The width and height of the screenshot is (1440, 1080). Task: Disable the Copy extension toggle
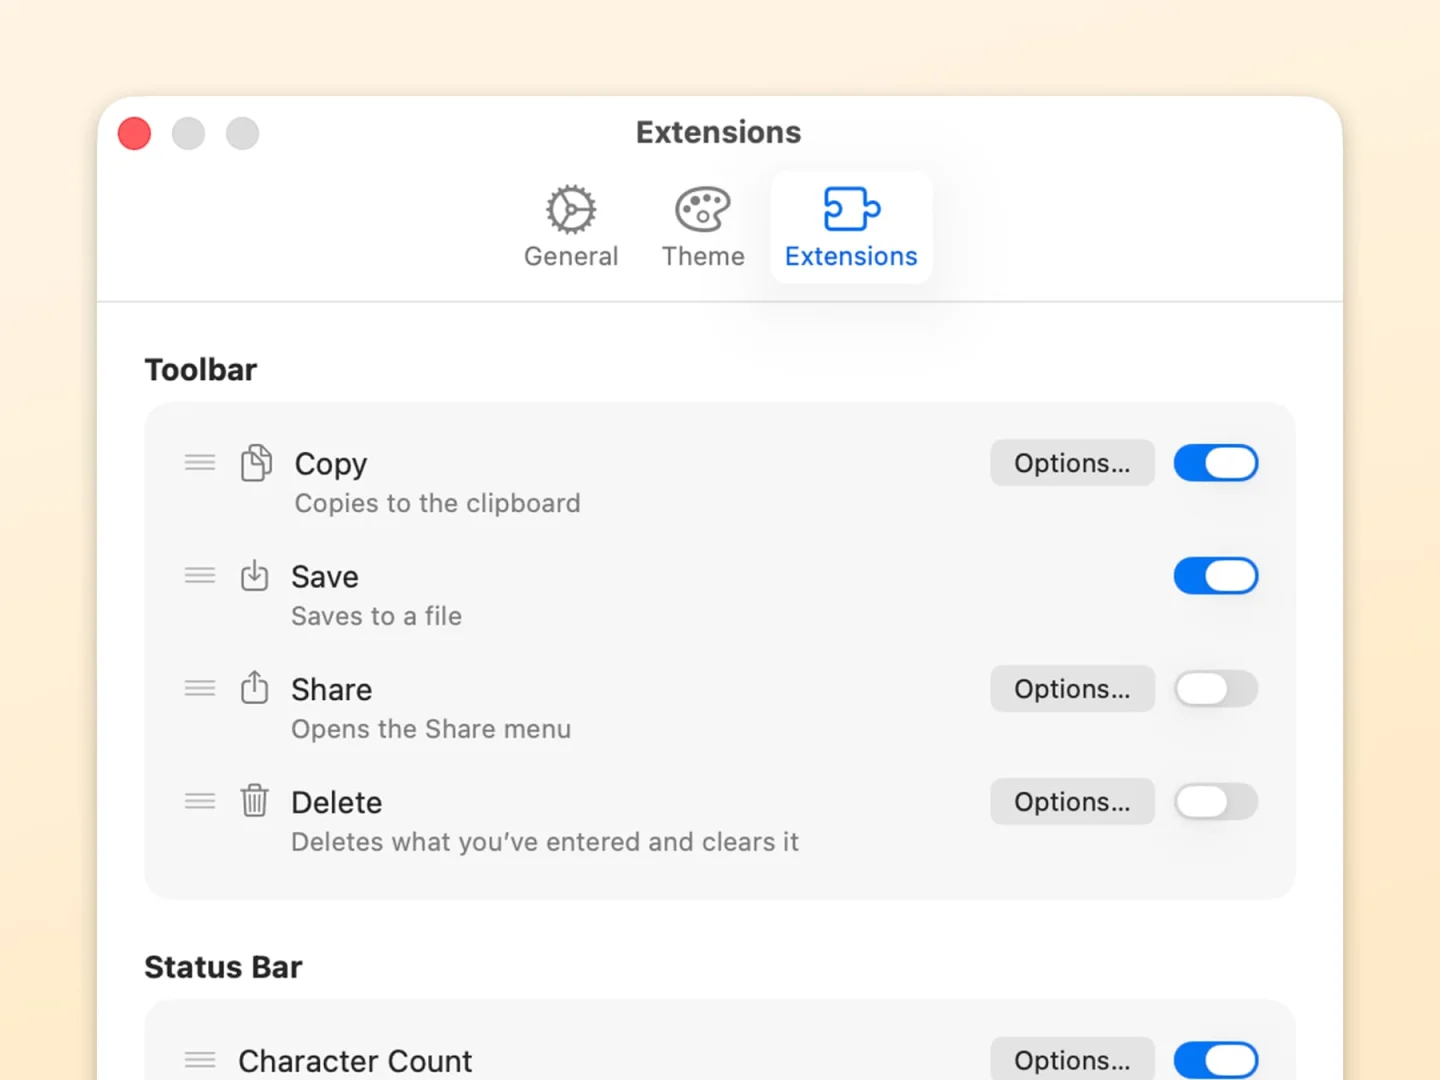[1216, 463]
